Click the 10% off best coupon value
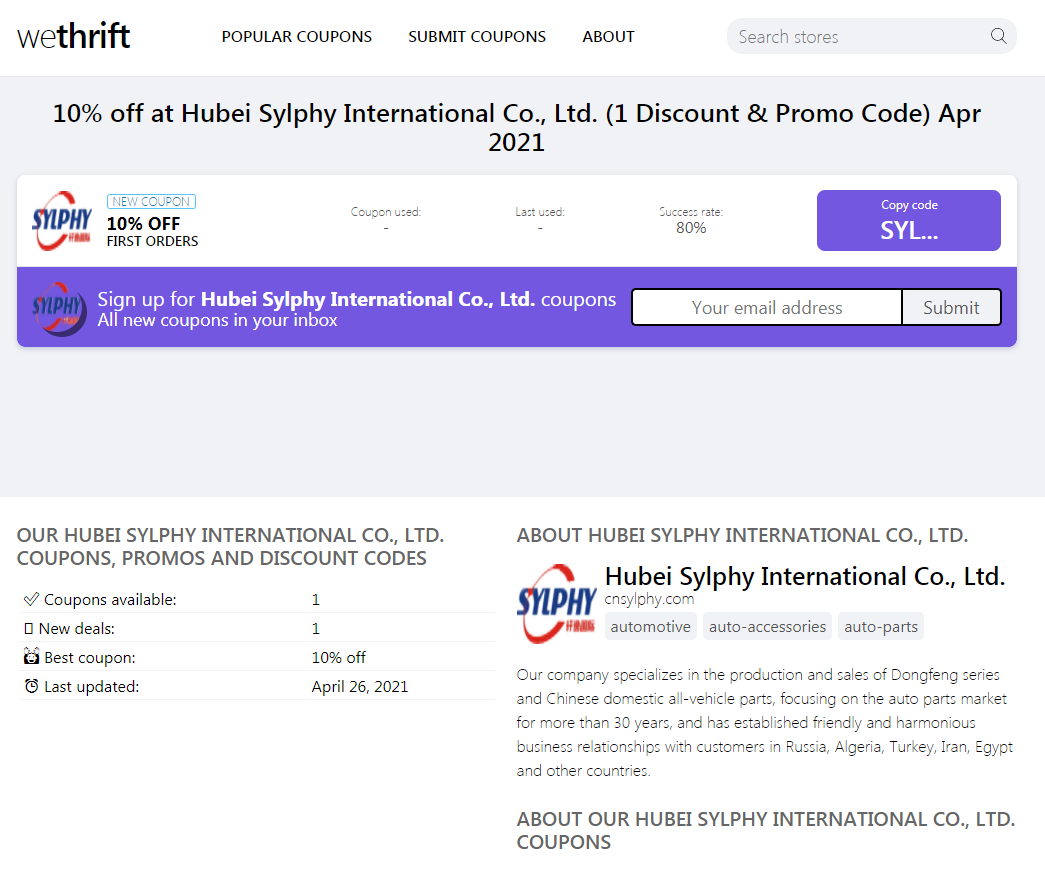This screenshot has height=874, width=1045. point(339,657)
